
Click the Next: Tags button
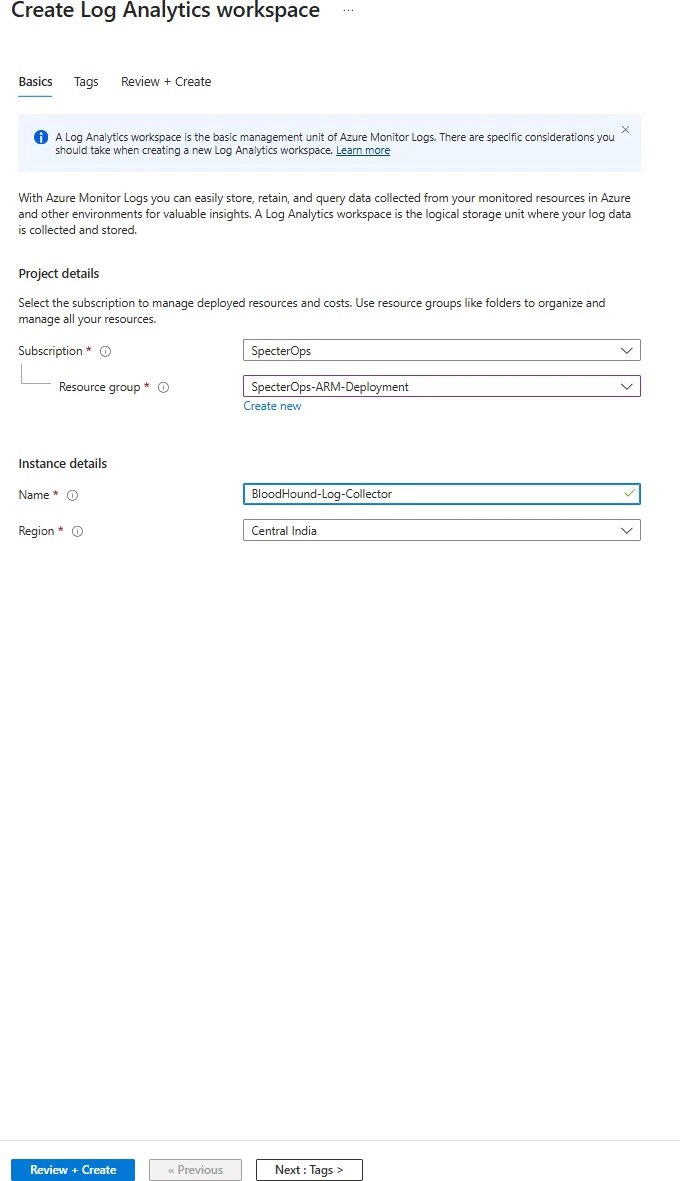[308, 1169]
